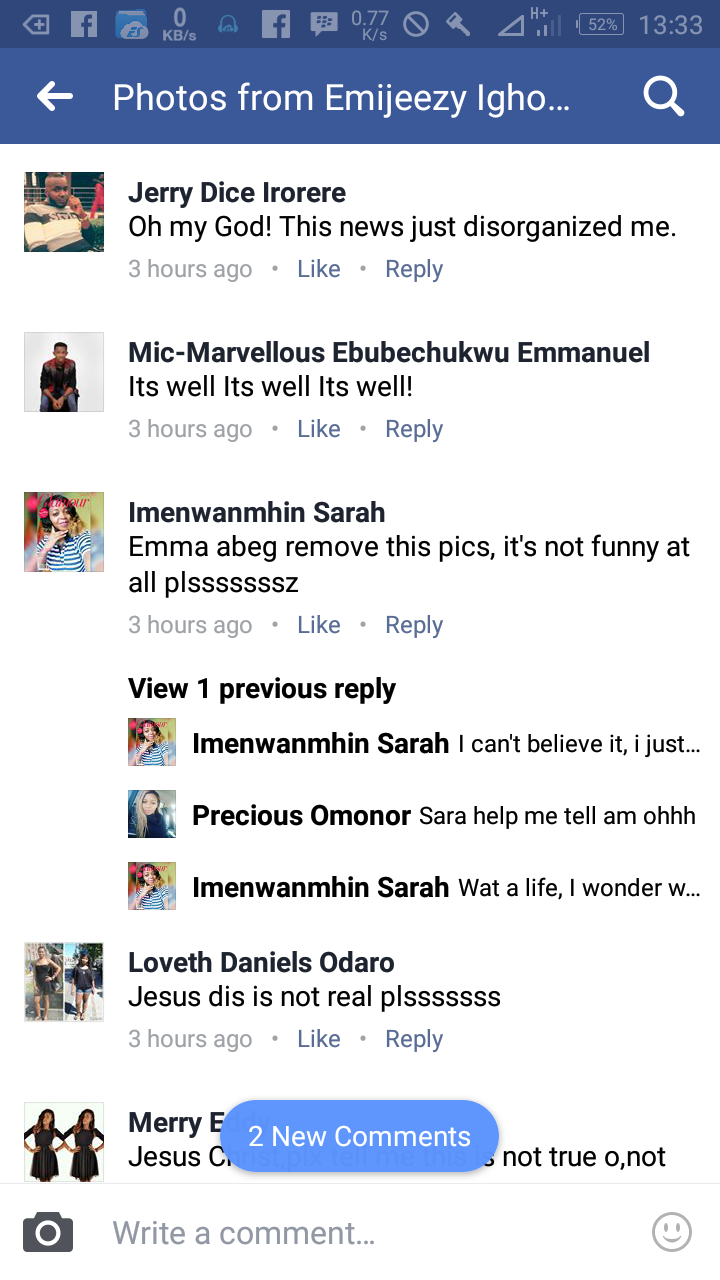
Task: Tap the camera icon to attach photo
Action: click(48, 1232)
